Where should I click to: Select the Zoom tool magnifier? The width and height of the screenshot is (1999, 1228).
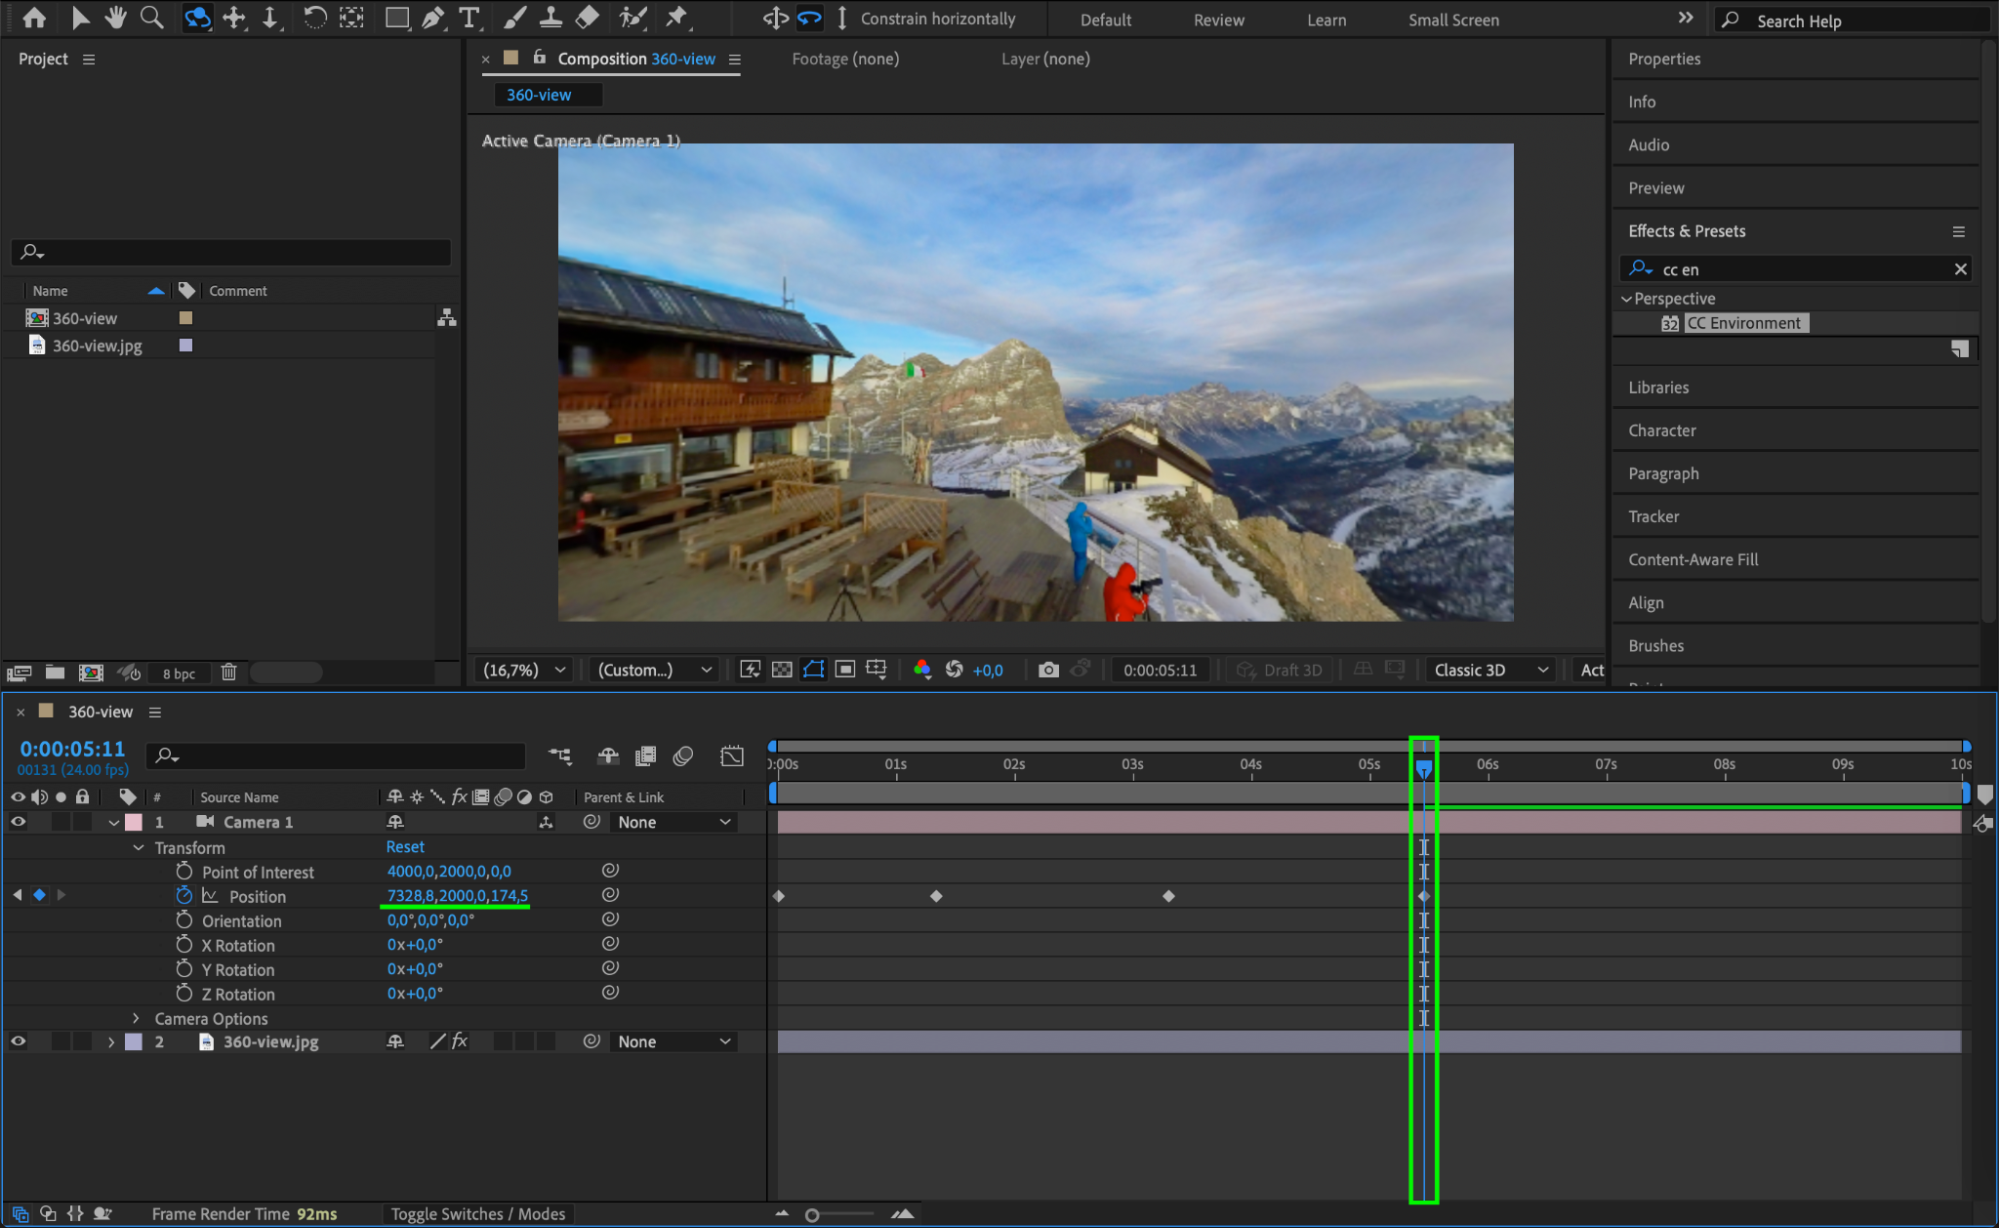coord(152,18)
